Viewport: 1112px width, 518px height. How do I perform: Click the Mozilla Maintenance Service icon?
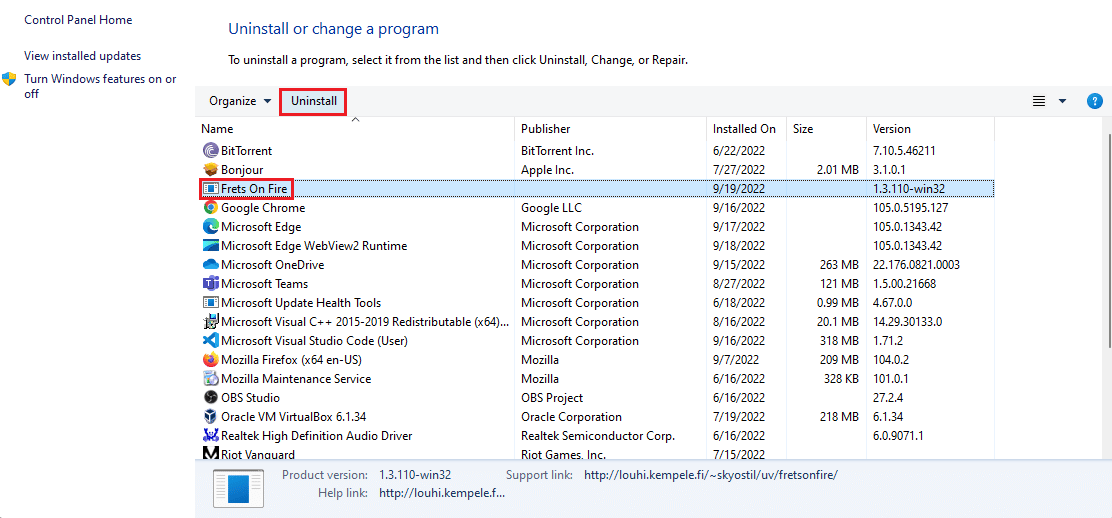[210, 378]
